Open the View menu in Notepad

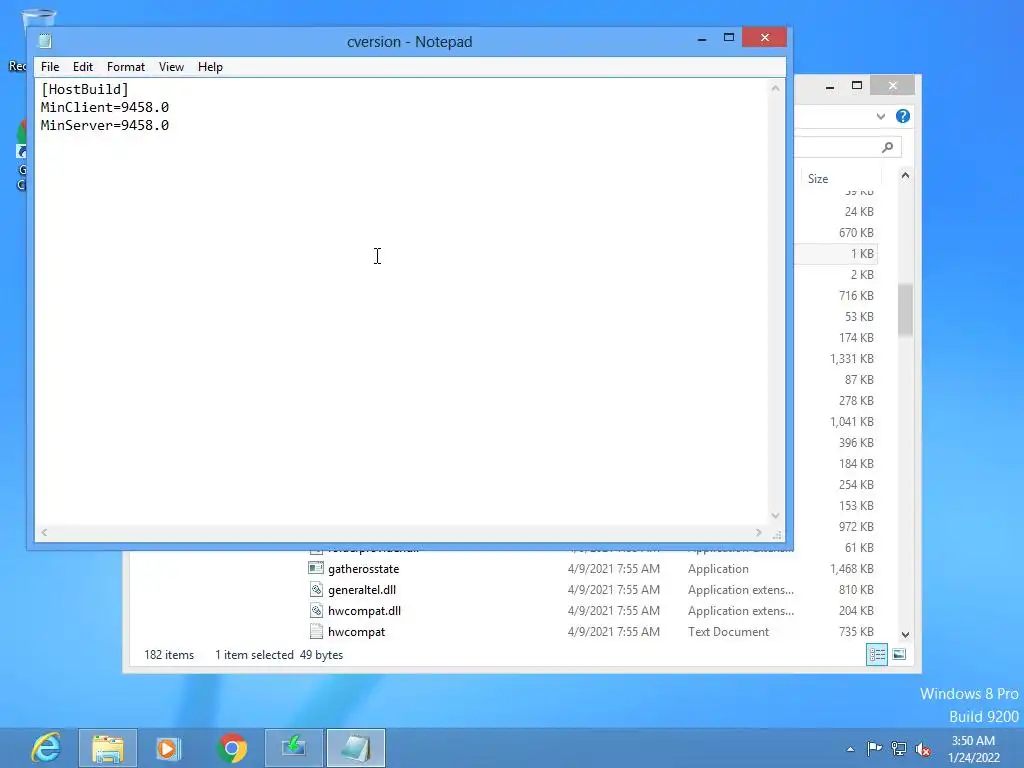(x=171, y=67)
